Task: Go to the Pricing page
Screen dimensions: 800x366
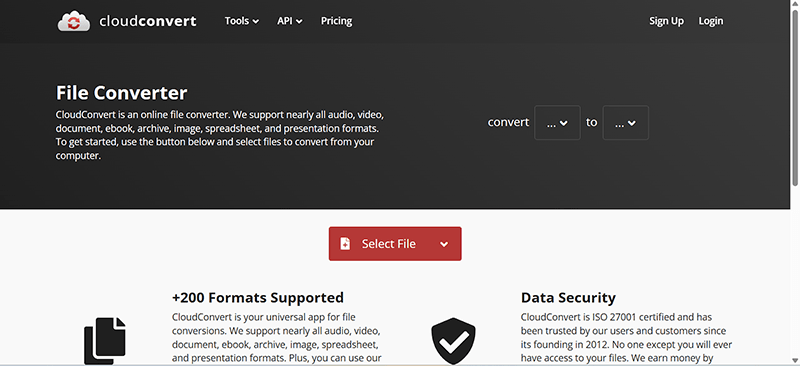Action: click(336, 21)
